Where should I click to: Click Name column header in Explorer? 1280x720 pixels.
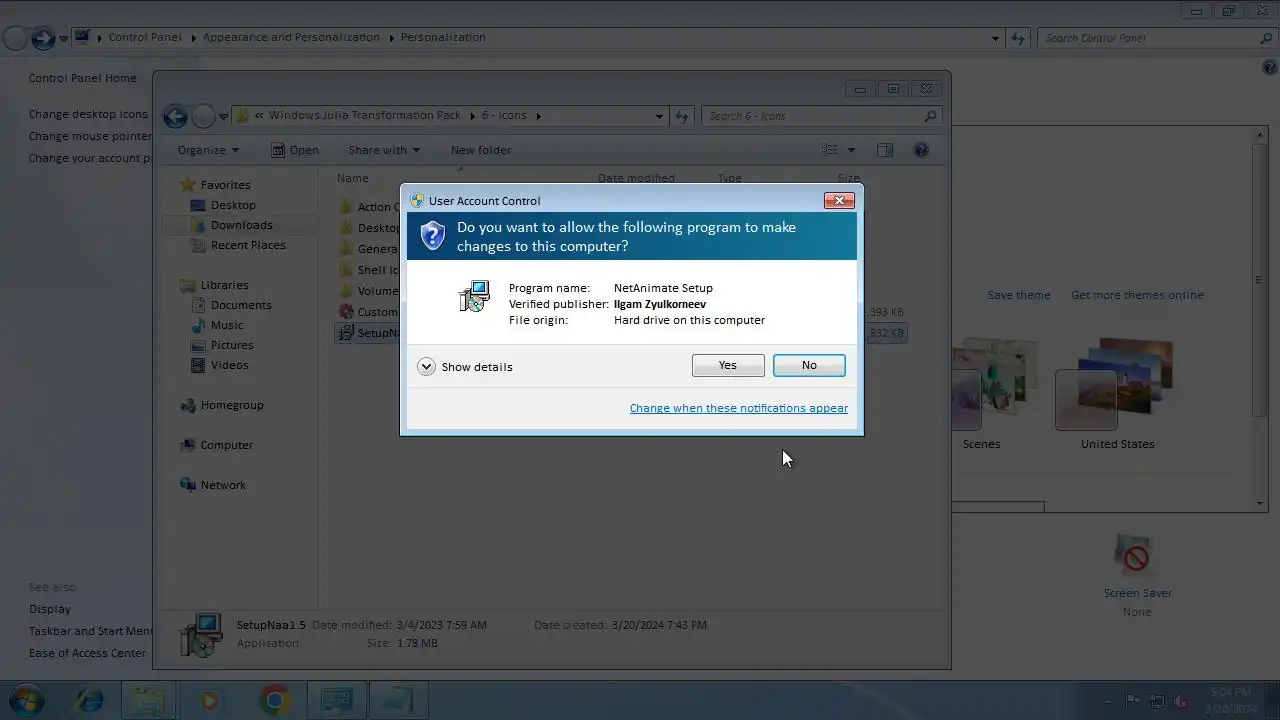(353, 178)
